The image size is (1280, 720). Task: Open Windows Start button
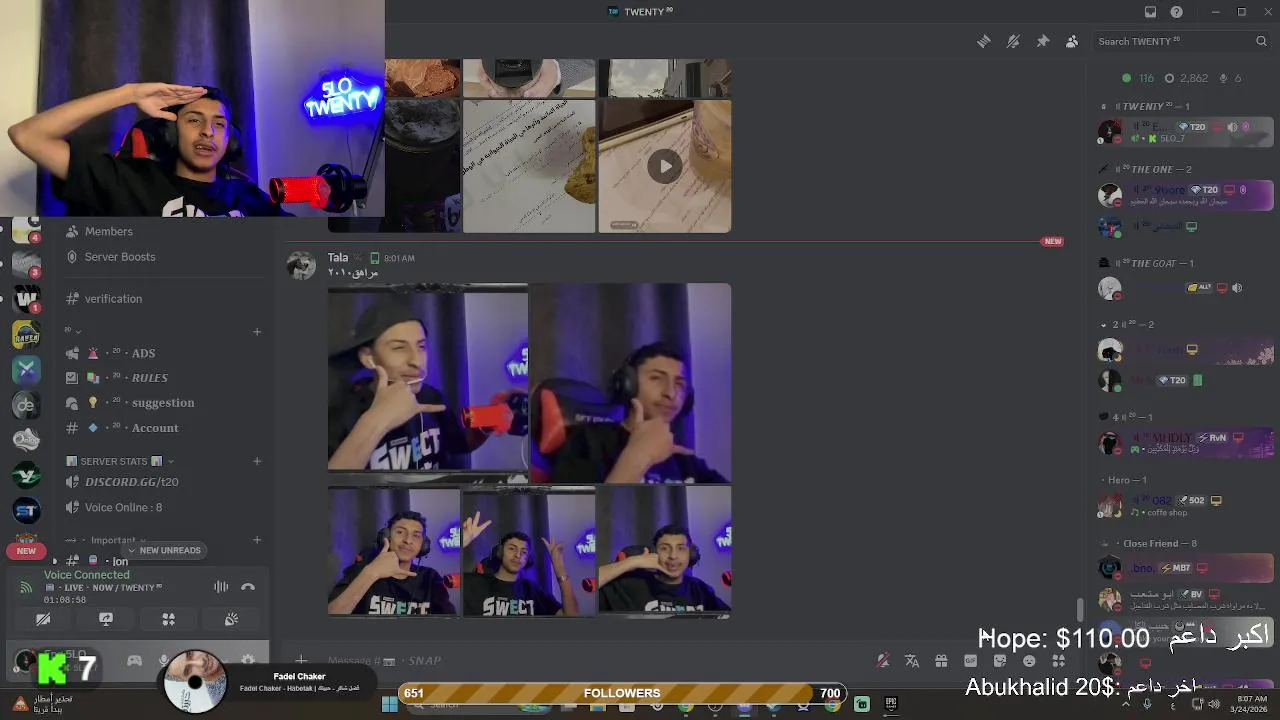coord(389,704)
